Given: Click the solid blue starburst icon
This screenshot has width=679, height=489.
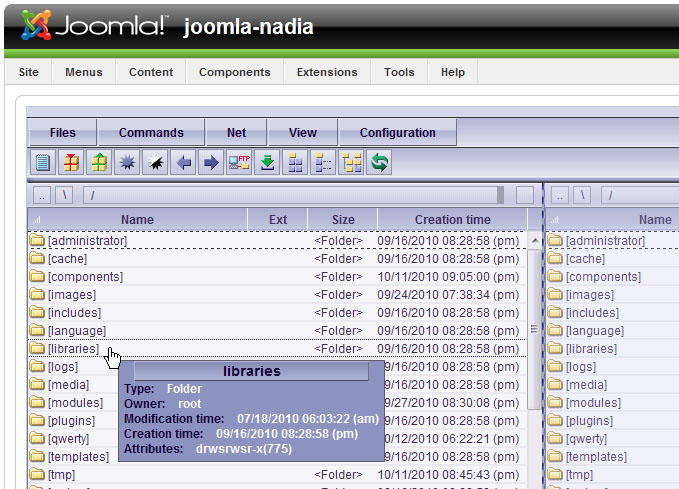Looking at the screenshot, I should [x=127, y=163].
